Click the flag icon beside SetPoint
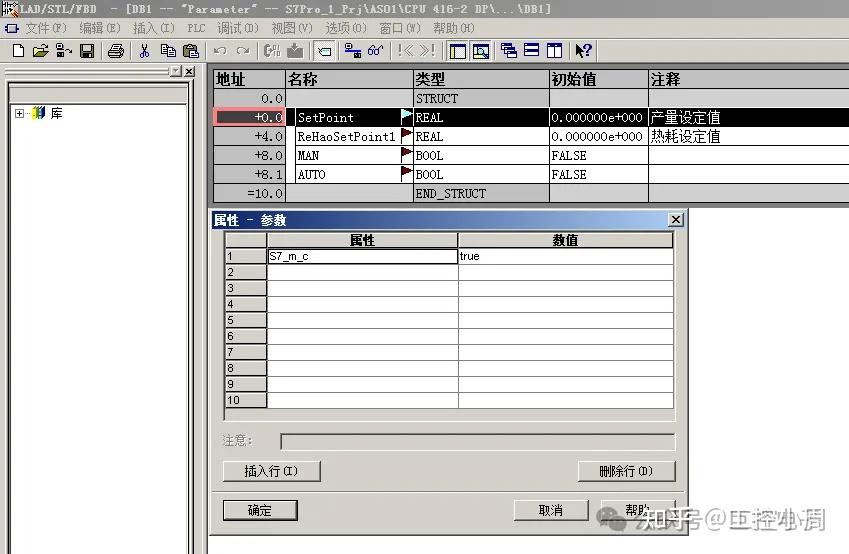This screenshot has width=849, height=554. [406, 116]
